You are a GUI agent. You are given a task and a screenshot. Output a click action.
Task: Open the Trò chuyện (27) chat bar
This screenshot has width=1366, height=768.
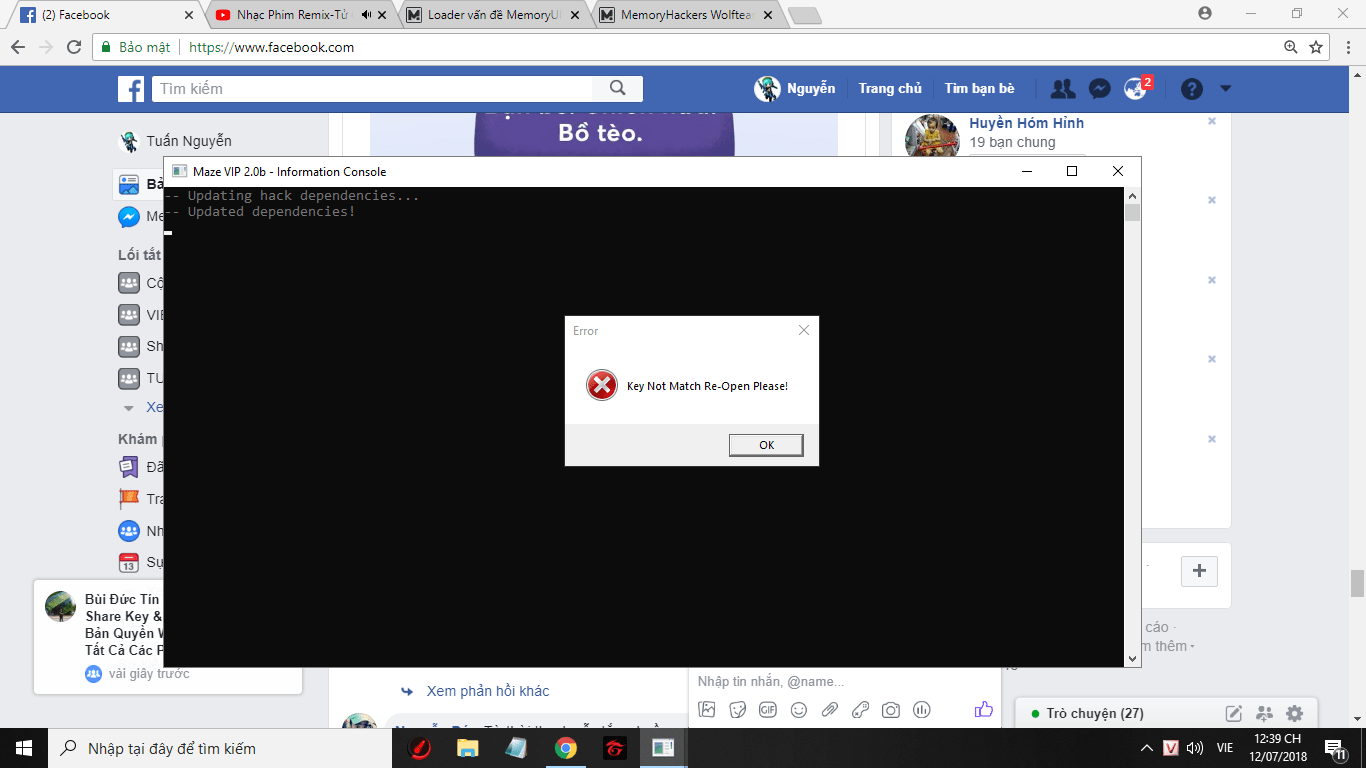tap(1095, 713)
